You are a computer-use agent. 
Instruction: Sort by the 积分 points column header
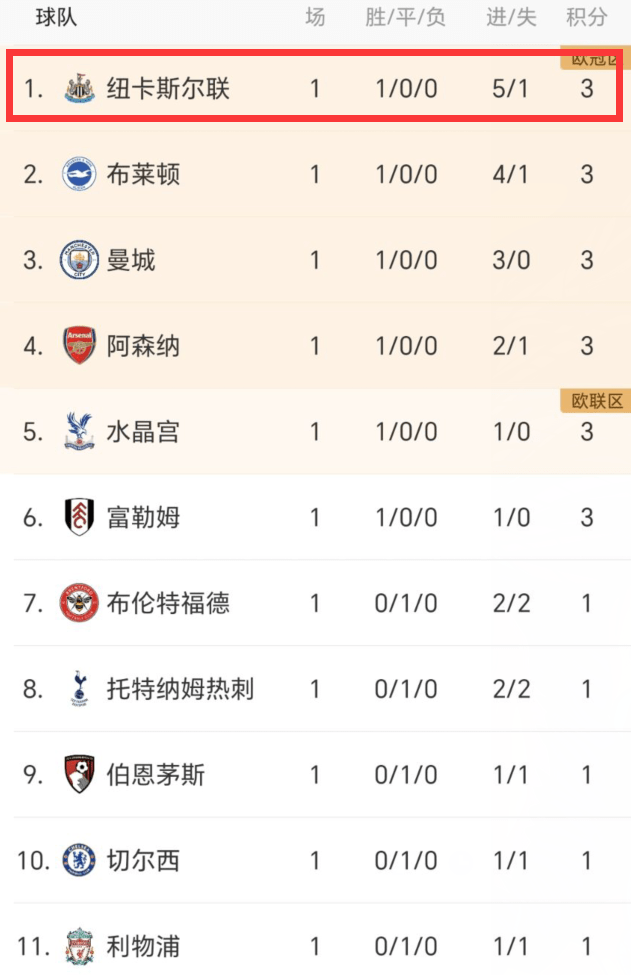[586, 17]
